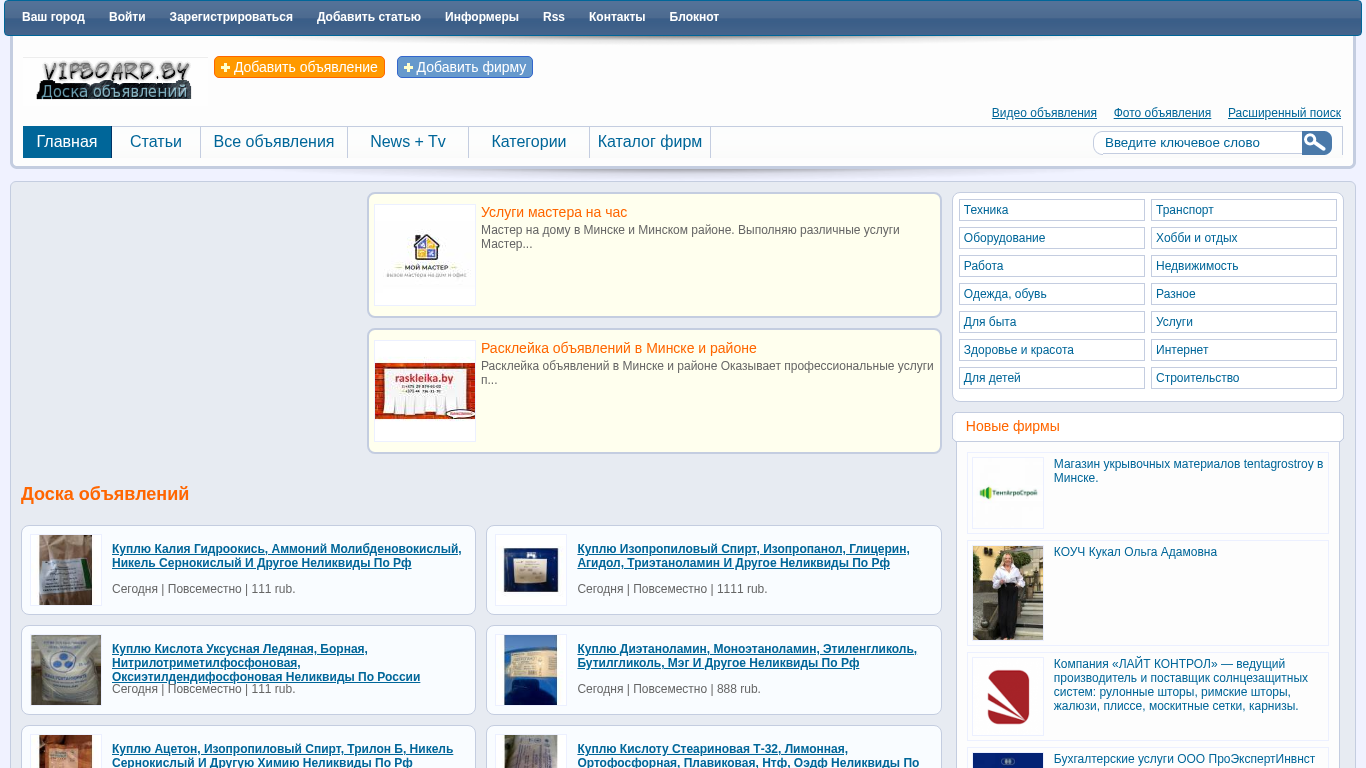Open ТентАгроСтрой company logo thumbnail

pyautogui.click(x=1008, y=493)
